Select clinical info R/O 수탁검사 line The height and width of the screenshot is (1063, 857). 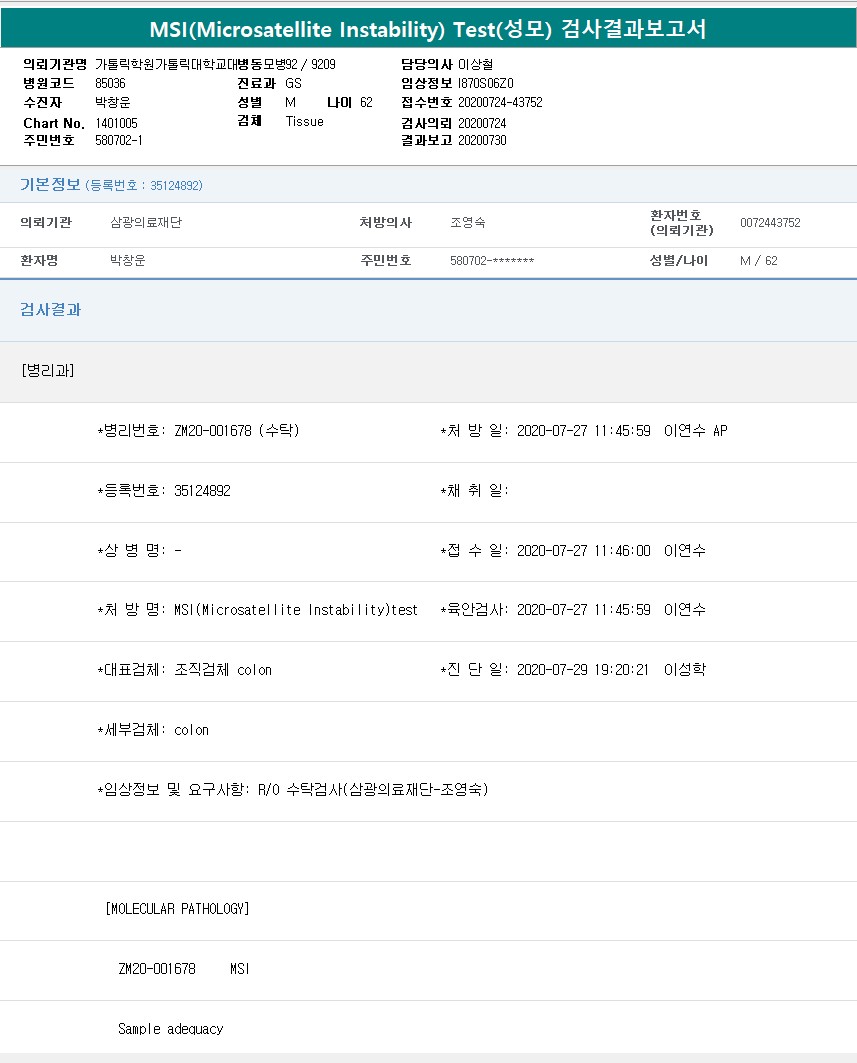[293, 789]
